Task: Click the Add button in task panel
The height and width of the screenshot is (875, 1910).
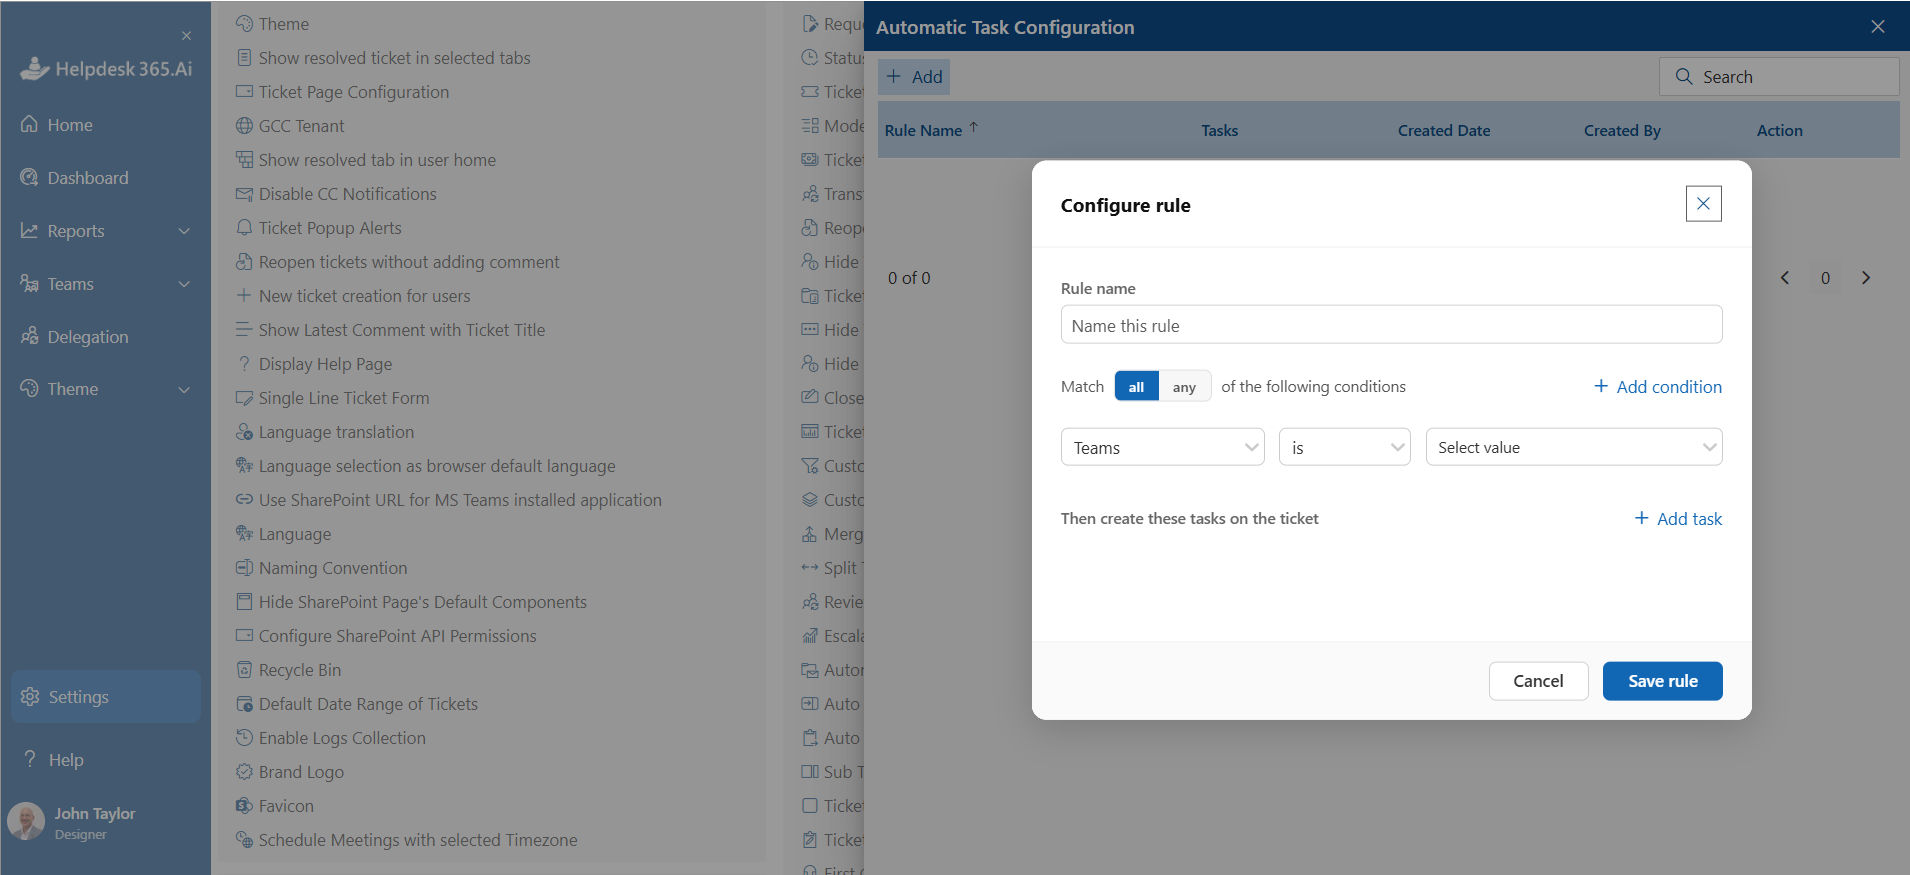Action: [914, 76]
